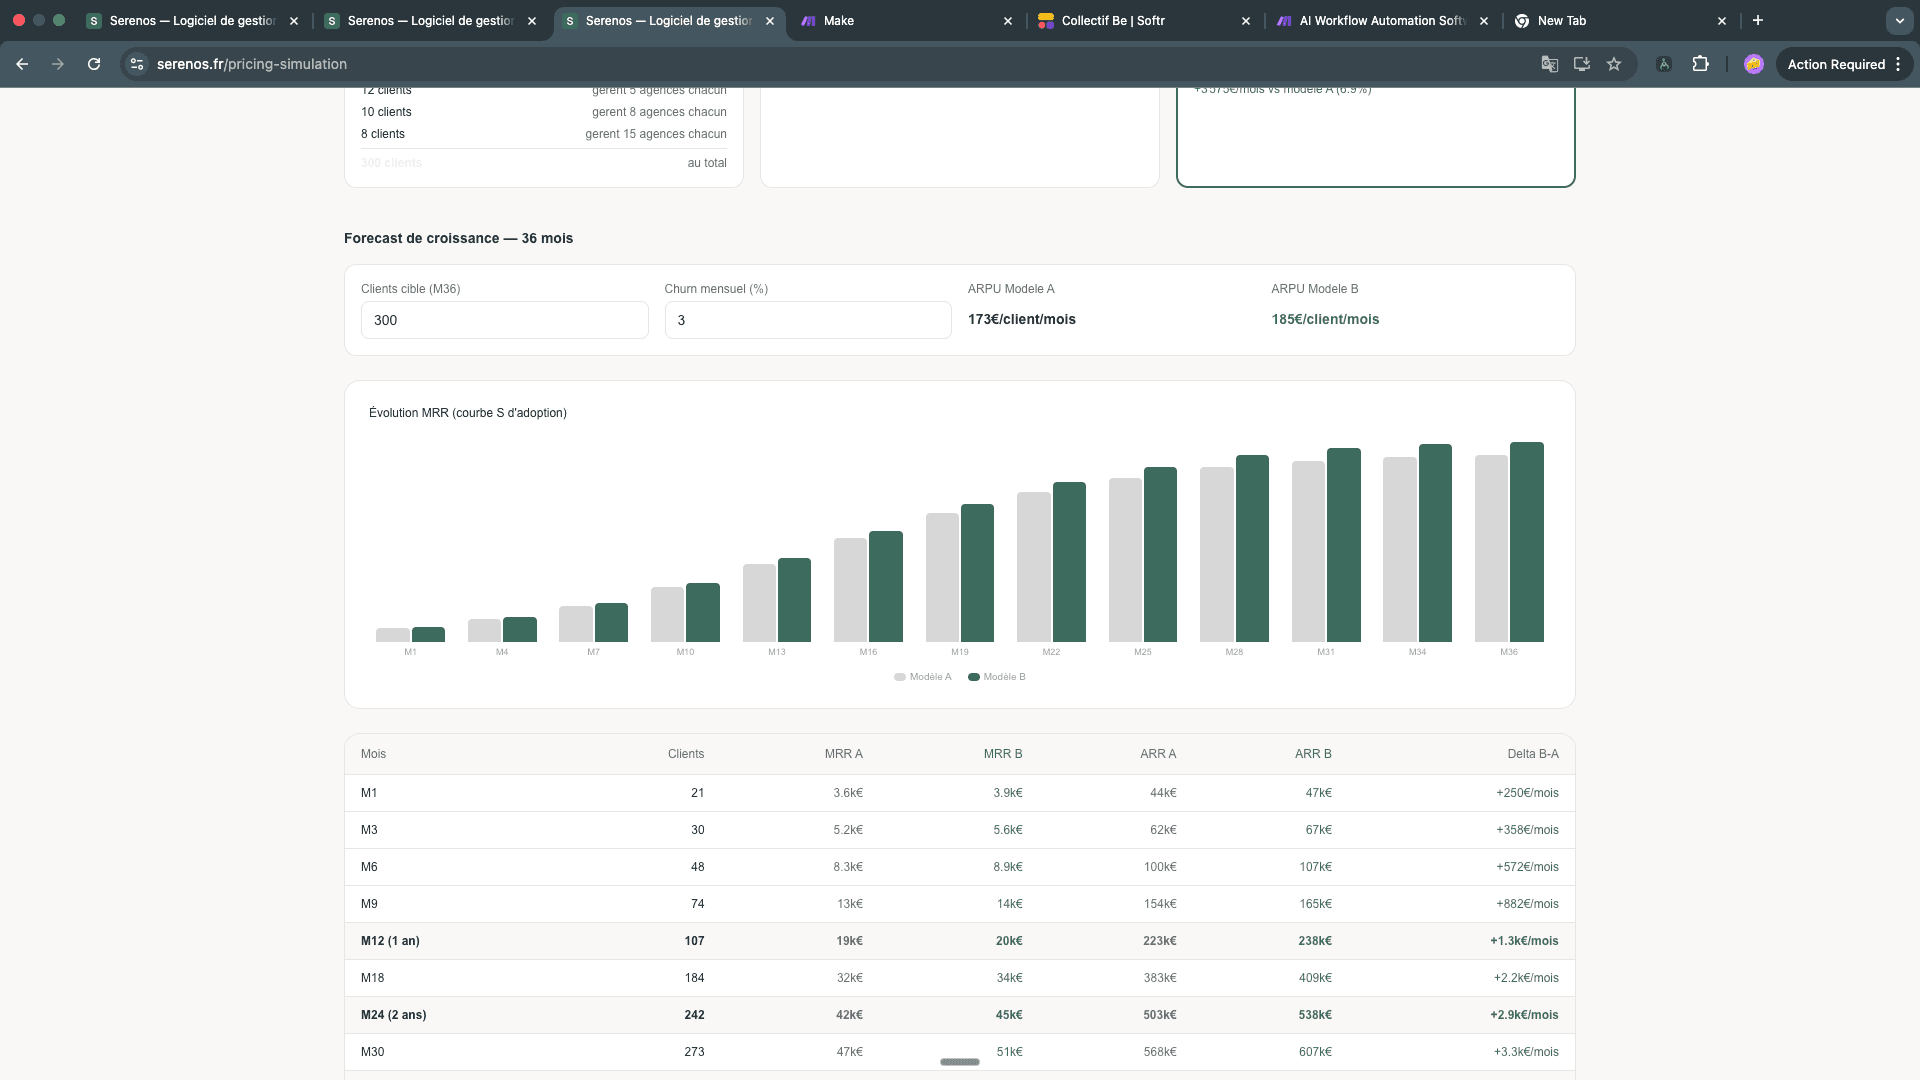Open the Chrome three-dot menu
The height and width of the screenshot is (1080, 1920).
1898,64
